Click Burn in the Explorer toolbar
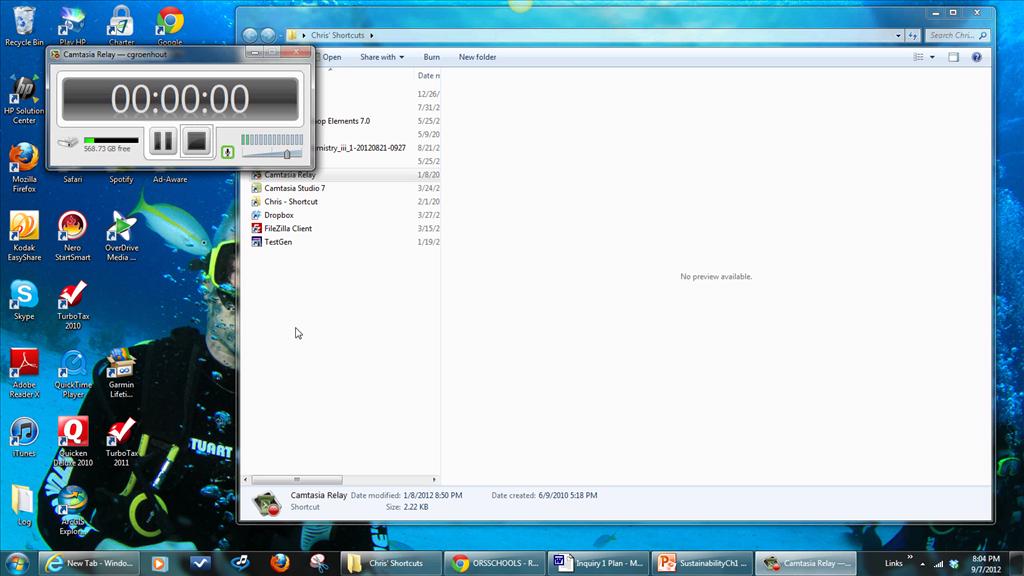 tap(432, 57)
